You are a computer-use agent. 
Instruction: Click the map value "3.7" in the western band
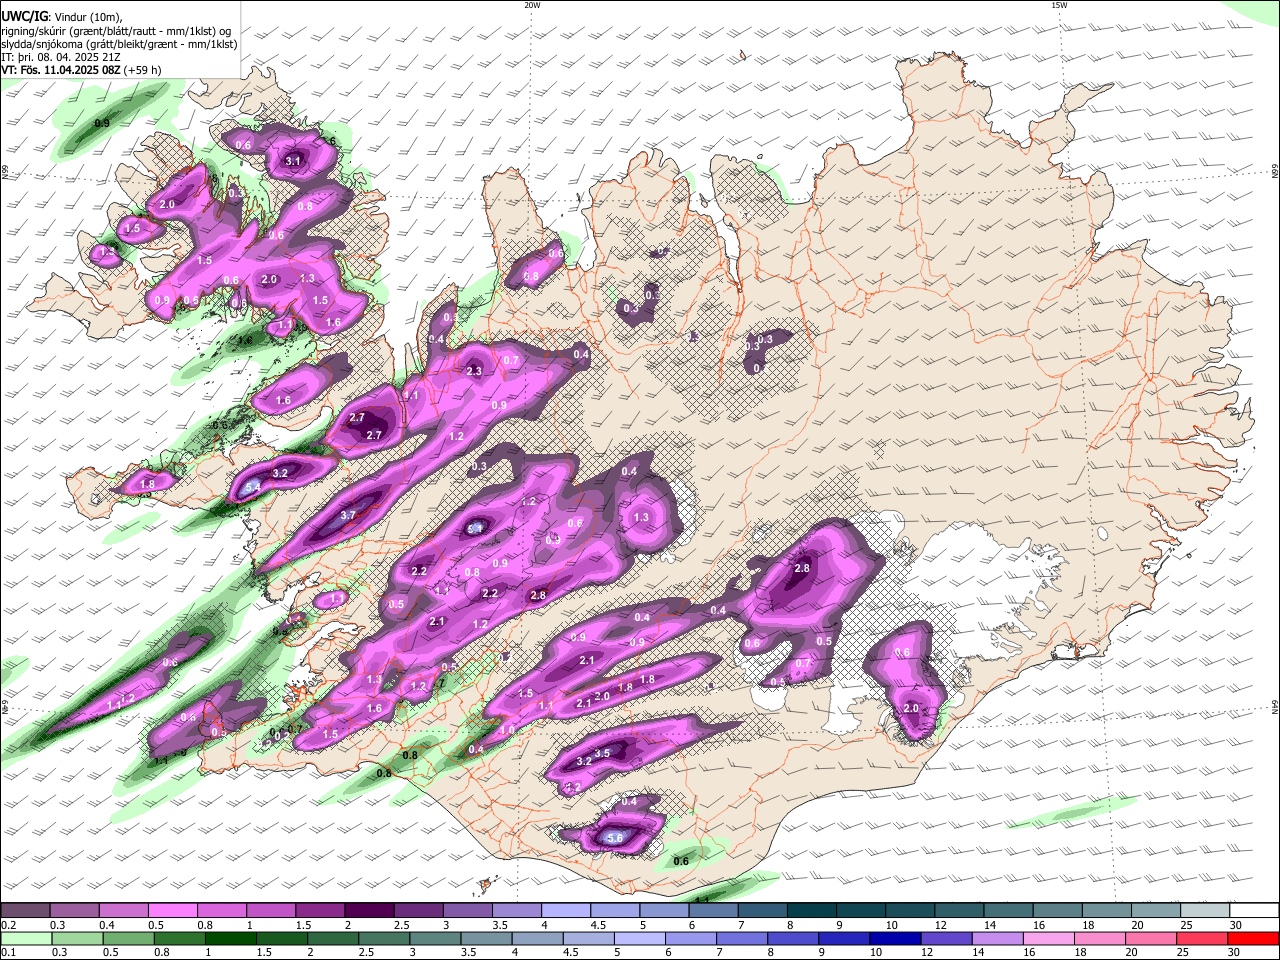348,515
